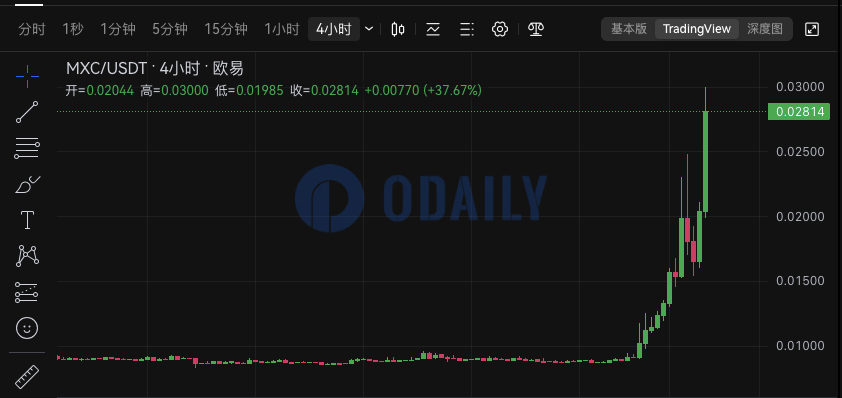
Task: Click the 高=0.03000 high value
Action: pos(175,91)
